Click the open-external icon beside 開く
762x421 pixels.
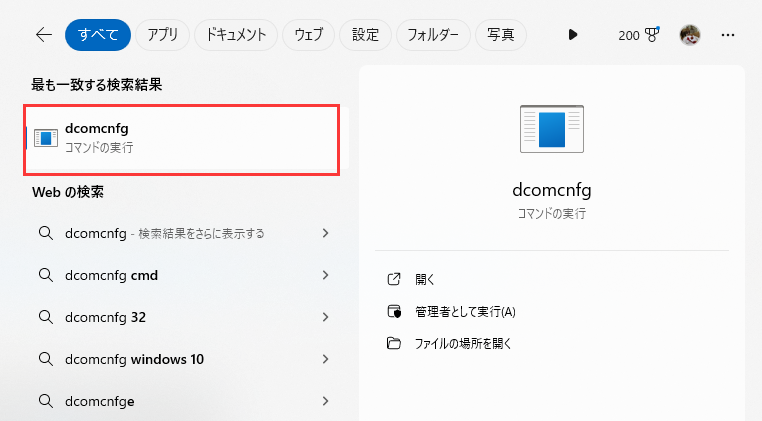[394, 279]
